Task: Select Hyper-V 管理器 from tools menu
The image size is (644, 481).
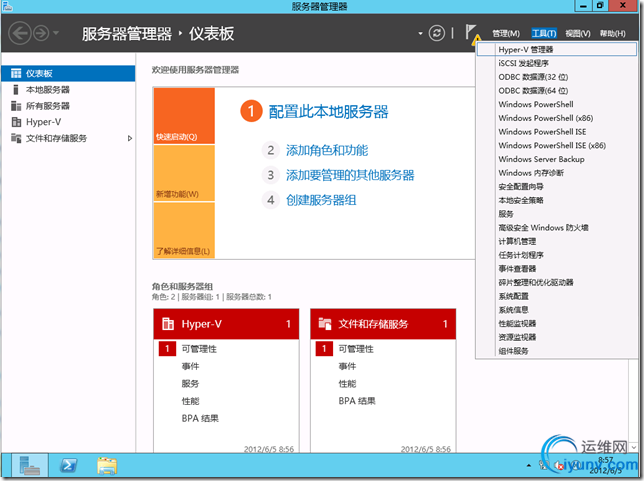Action: pos(557,50)
